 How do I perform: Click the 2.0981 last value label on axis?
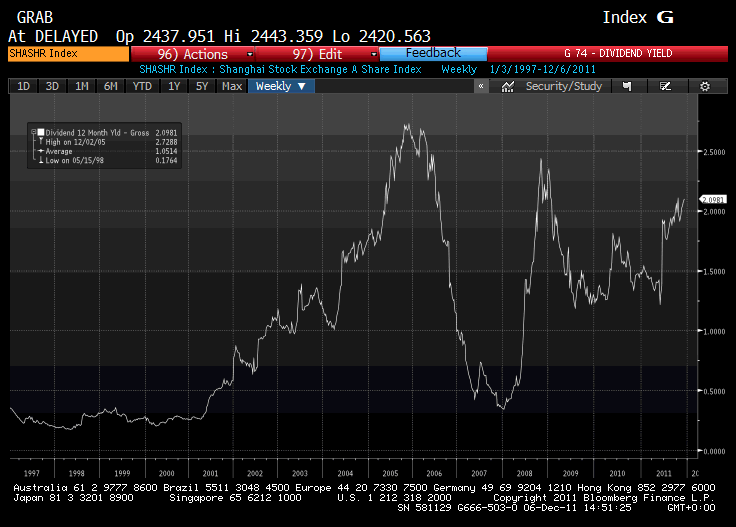713,200
